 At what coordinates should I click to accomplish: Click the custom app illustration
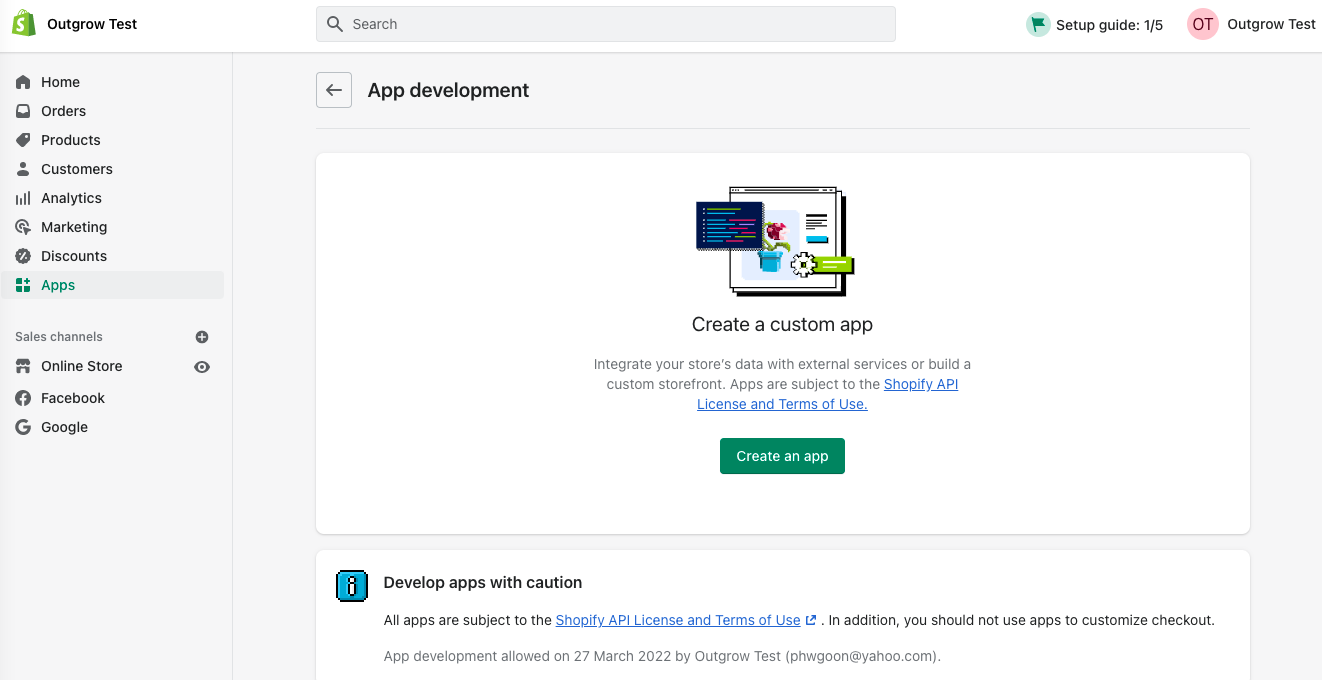point(775,241)
